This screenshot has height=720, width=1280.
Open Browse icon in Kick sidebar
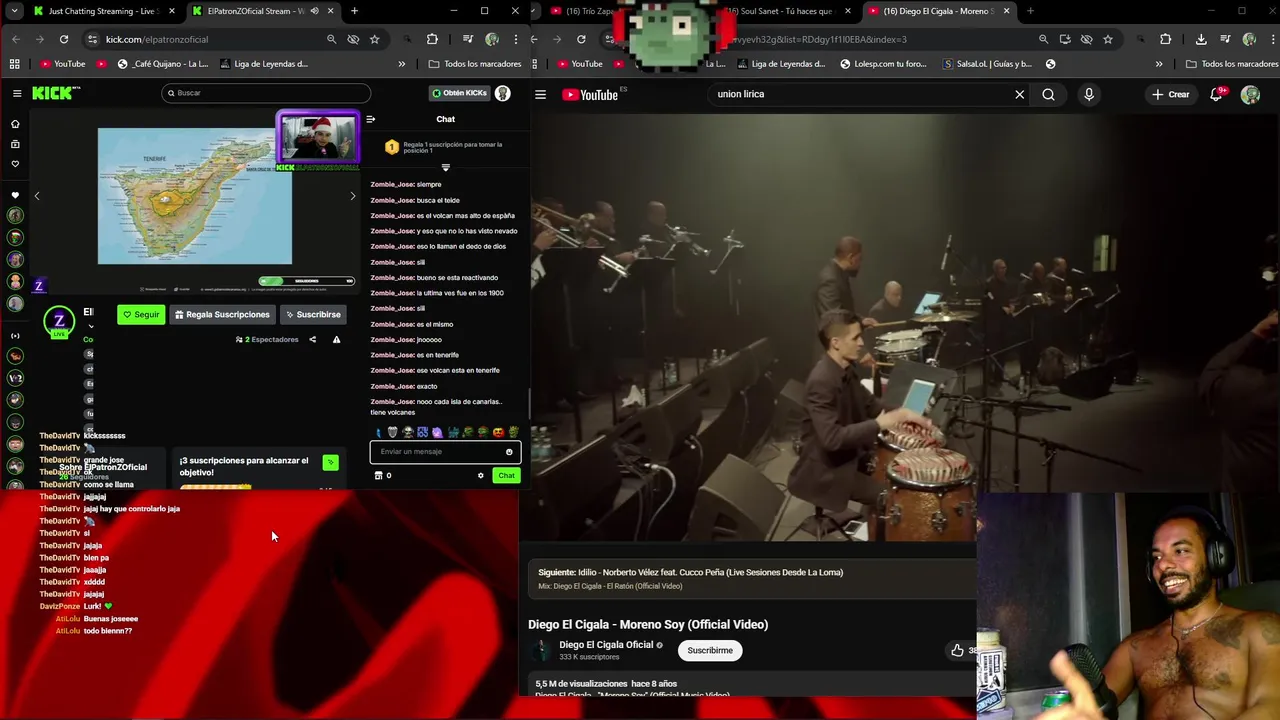(x=15, y=144)
